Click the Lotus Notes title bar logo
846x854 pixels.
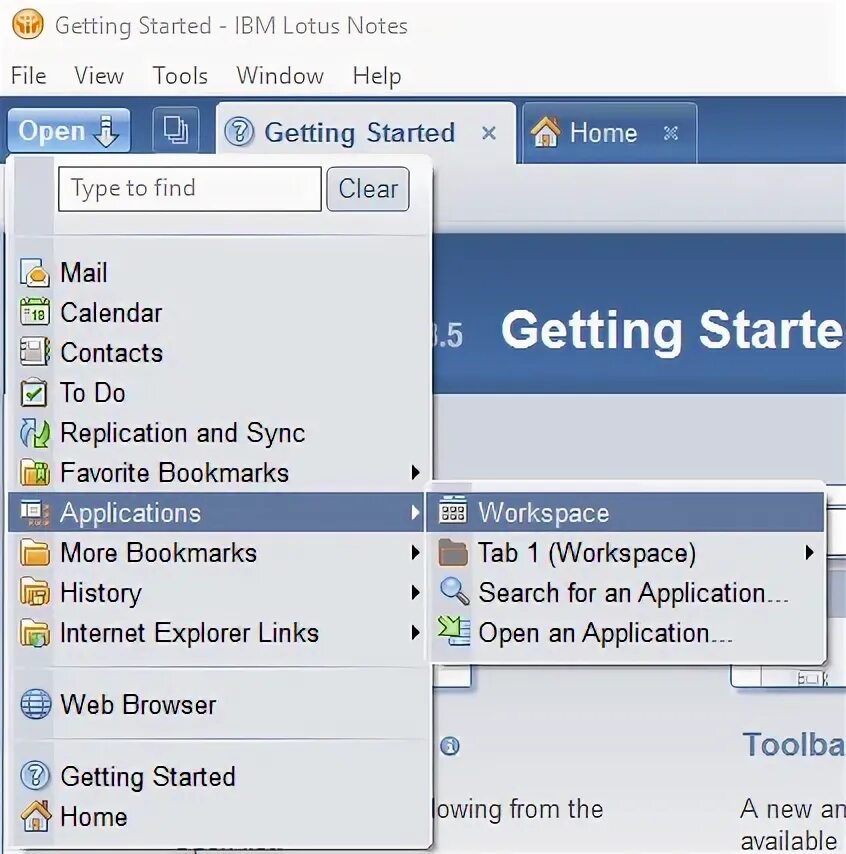pos(27,25)
